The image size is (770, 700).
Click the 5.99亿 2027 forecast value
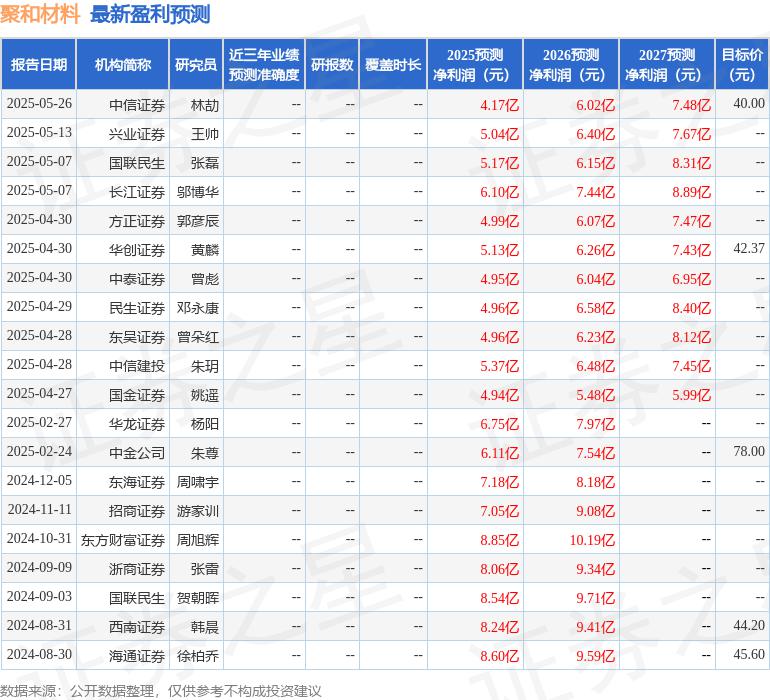click(691, 395)
